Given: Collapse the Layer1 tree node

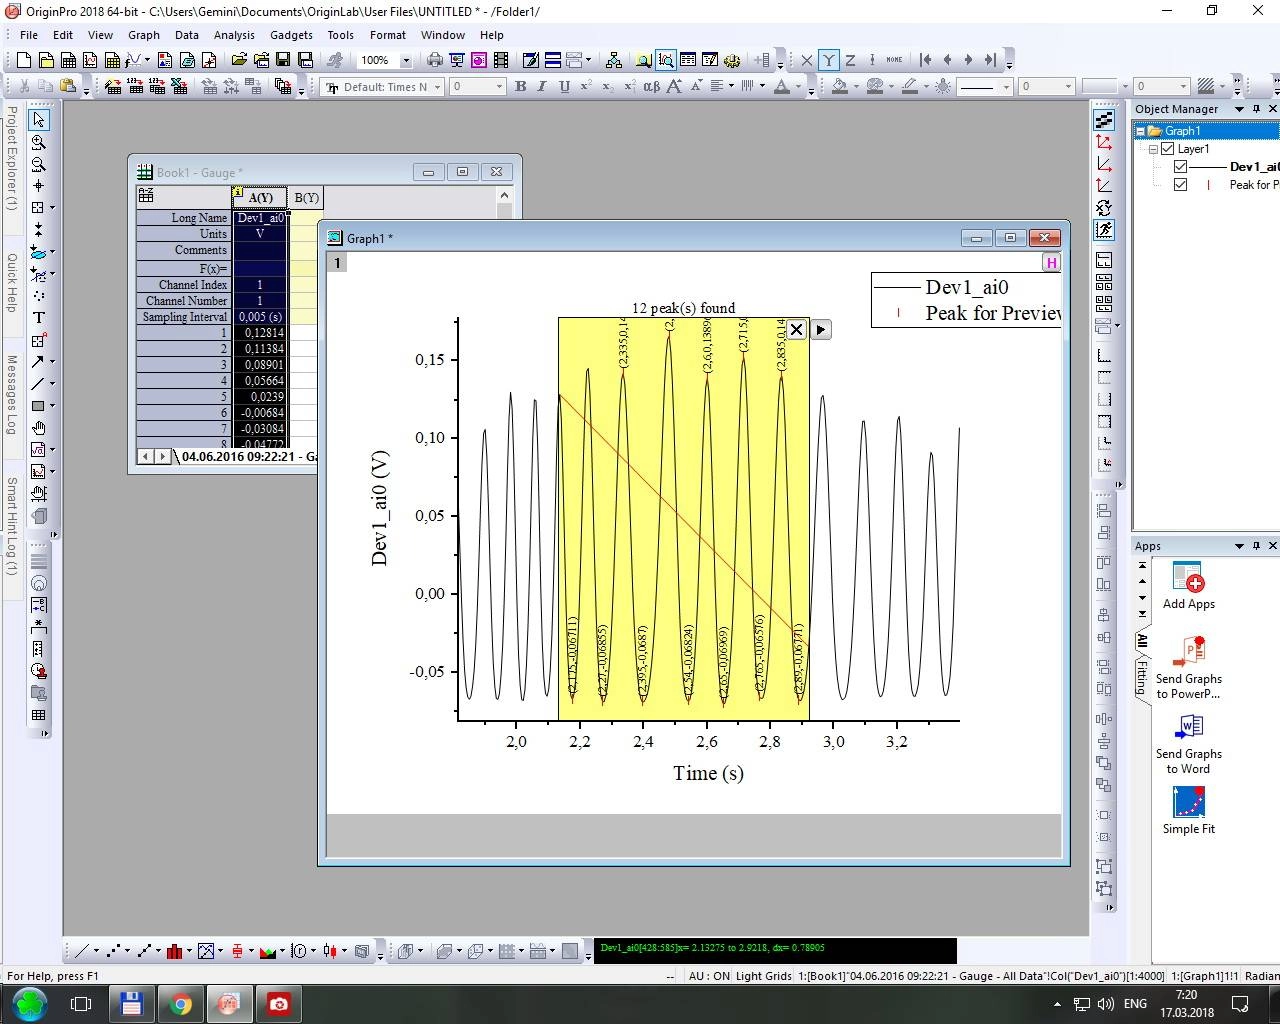Looking at the screenshot, I should click(x=1153, y=149).
